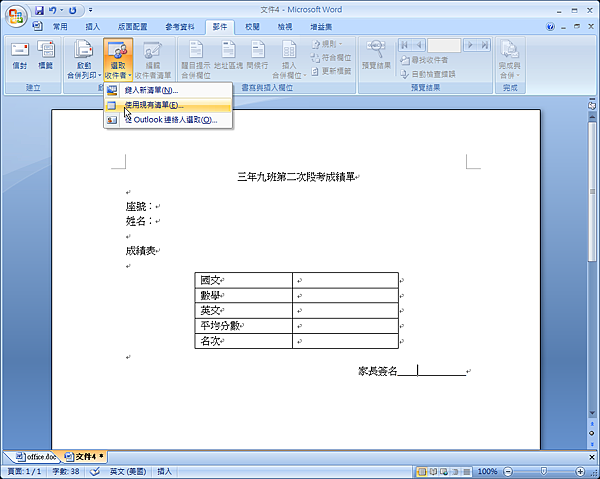The height and width of the screenshot is (479, 600).
Task: Click 符合欄位 icon
Action: pos(331,58)
